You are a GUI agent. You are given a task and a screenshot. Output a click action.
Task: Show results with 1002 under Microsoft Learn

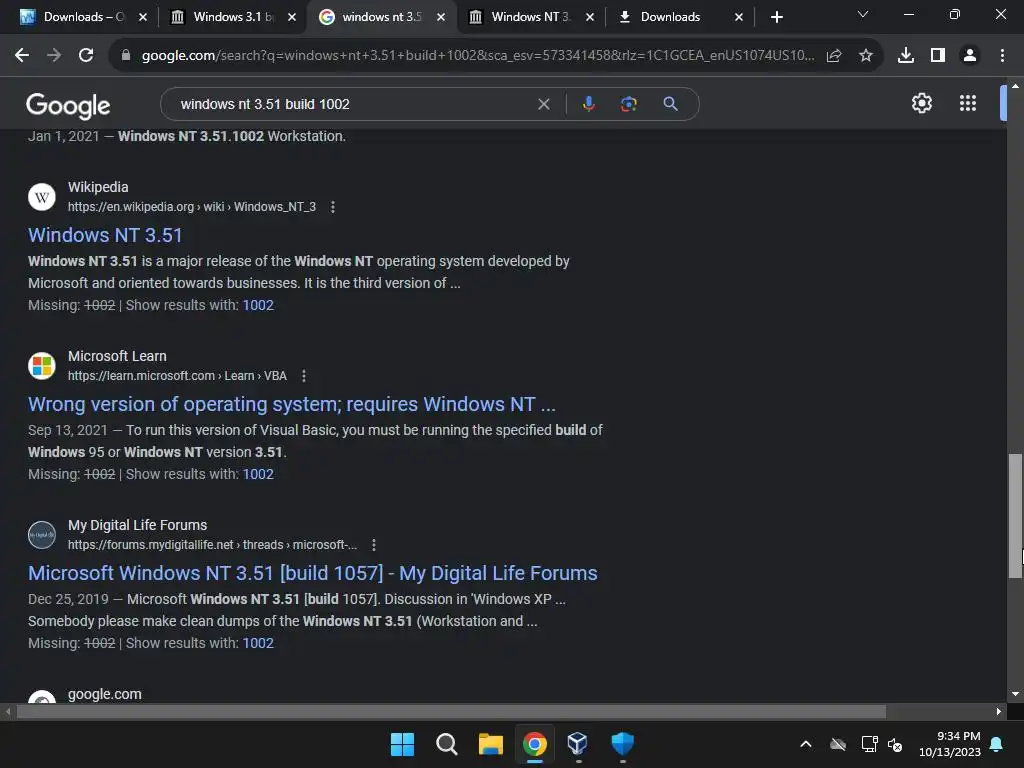[x=258, y=474]
